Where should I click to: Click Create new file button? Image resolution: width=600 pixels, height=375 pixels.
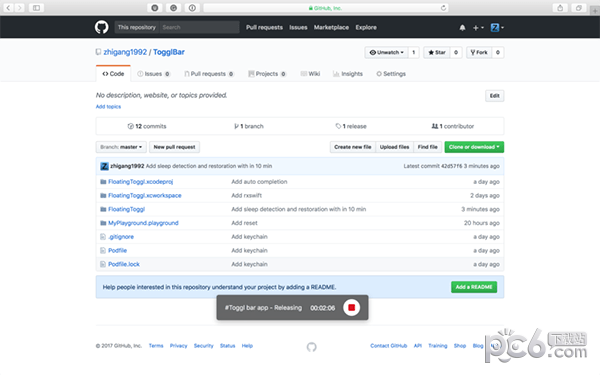click(353, 147)
